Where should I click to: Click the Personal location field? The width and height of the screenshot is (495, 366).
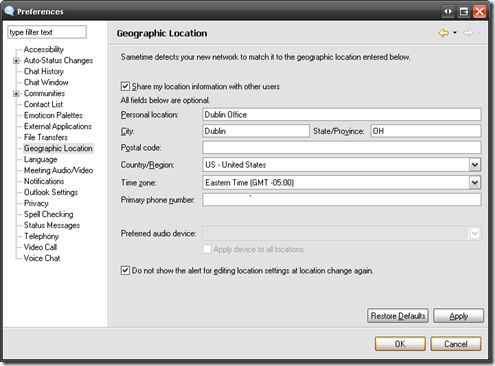[x=342, y=114]
